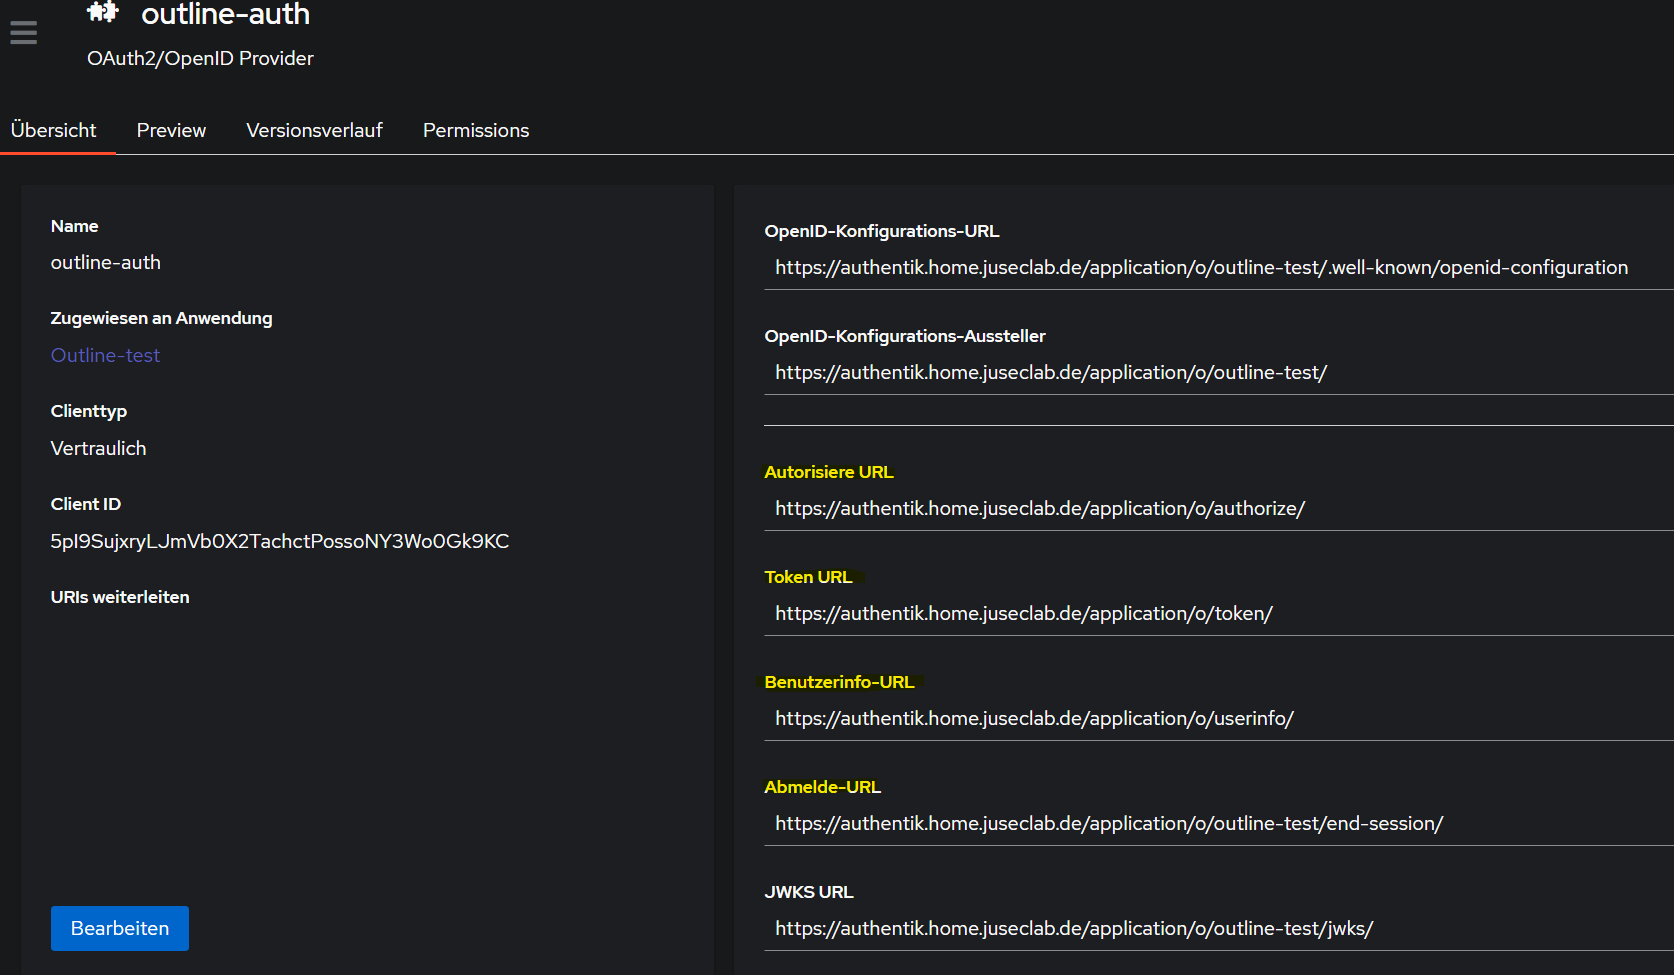Click the highlighted Abmelde-URL label
The image size is (1674, 975).
[x=822, y=787]
